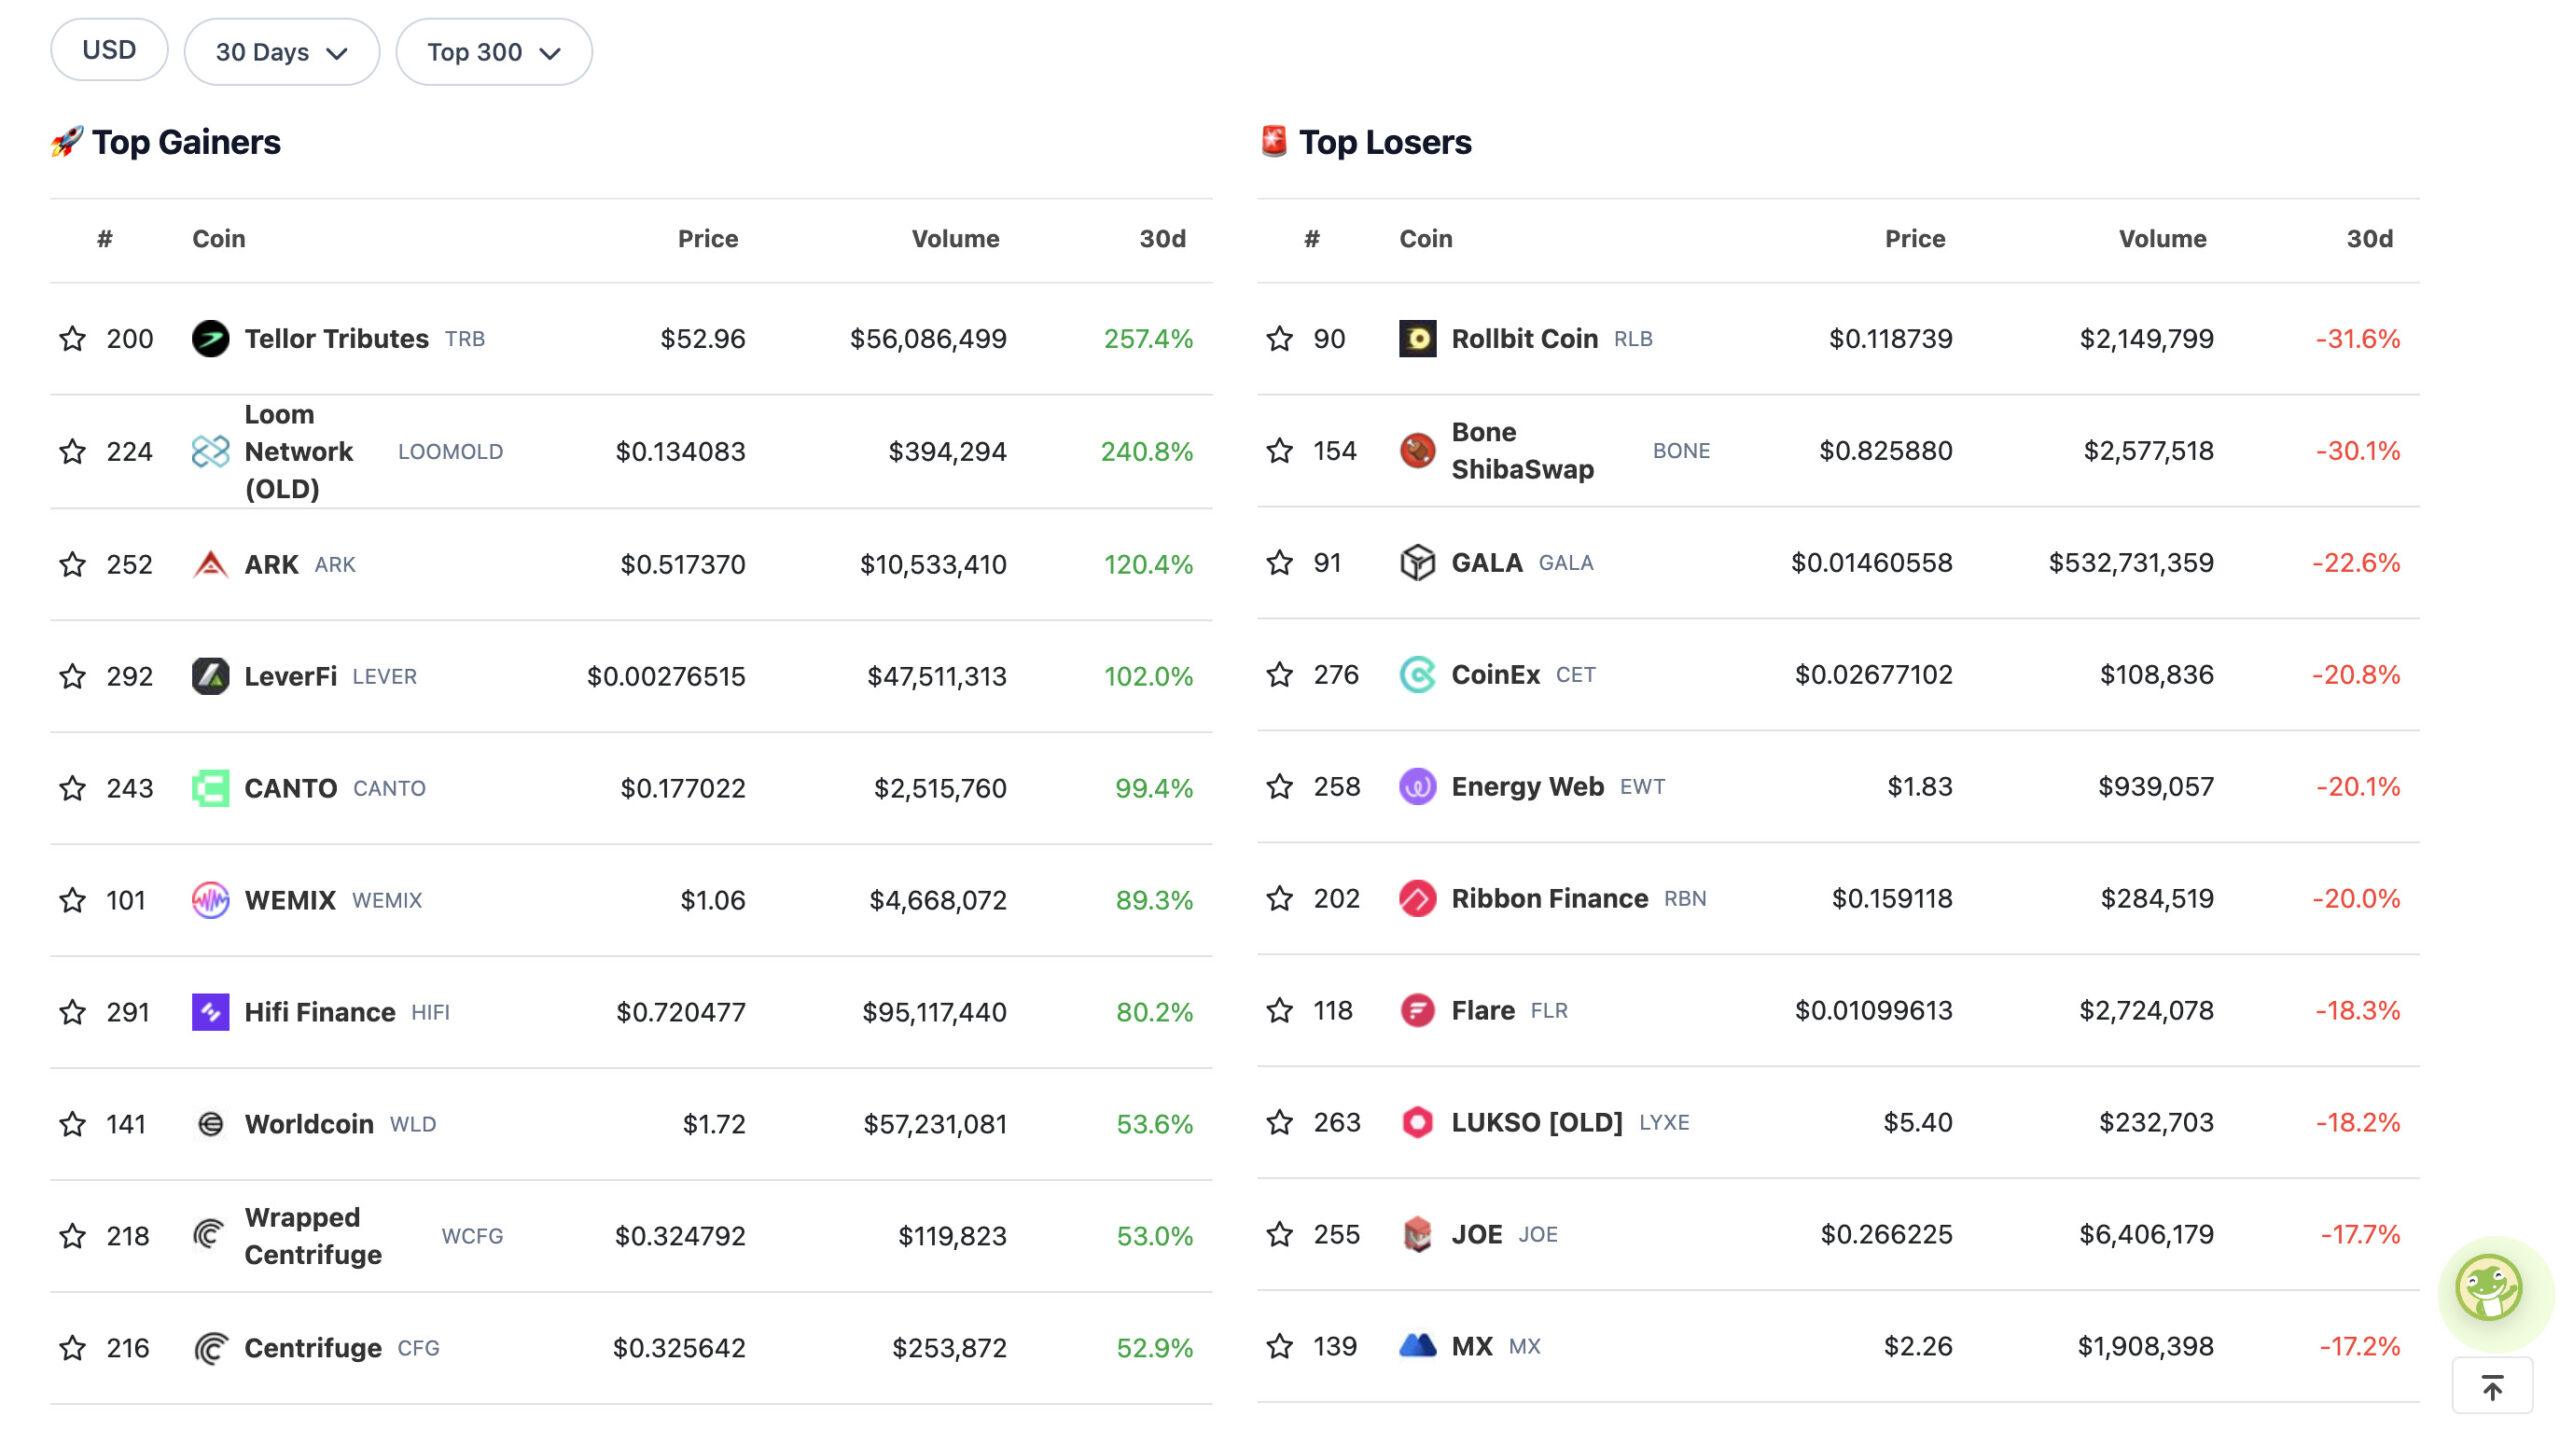Star the Rollbit Coin row

pyautogui.click(x=1279, y=339)
